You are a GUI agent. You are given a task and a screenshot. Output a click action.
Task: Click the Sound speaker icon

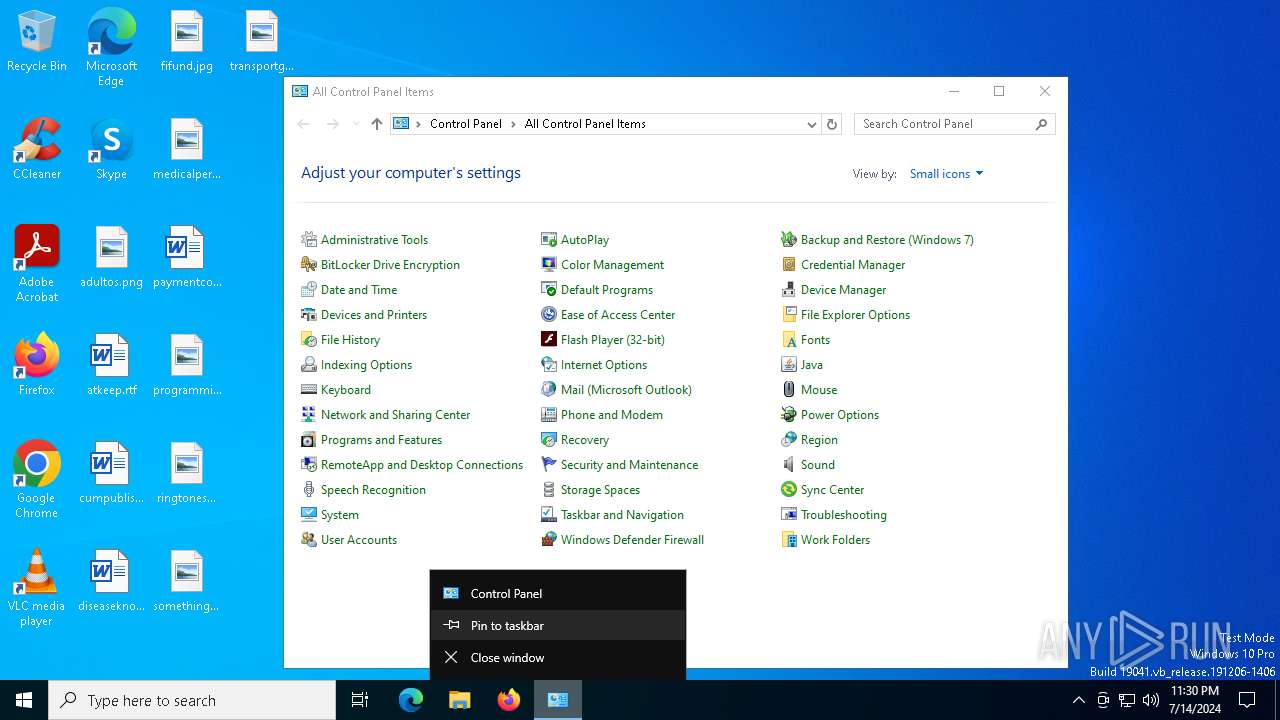789,465
